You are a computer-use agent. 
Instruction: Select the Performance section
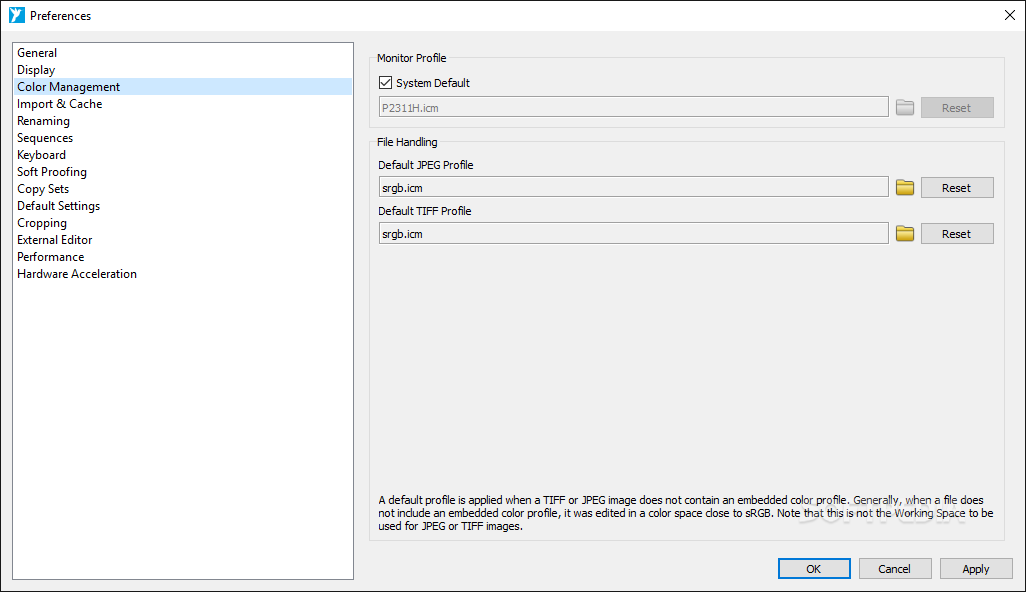[x=183, y=257]
